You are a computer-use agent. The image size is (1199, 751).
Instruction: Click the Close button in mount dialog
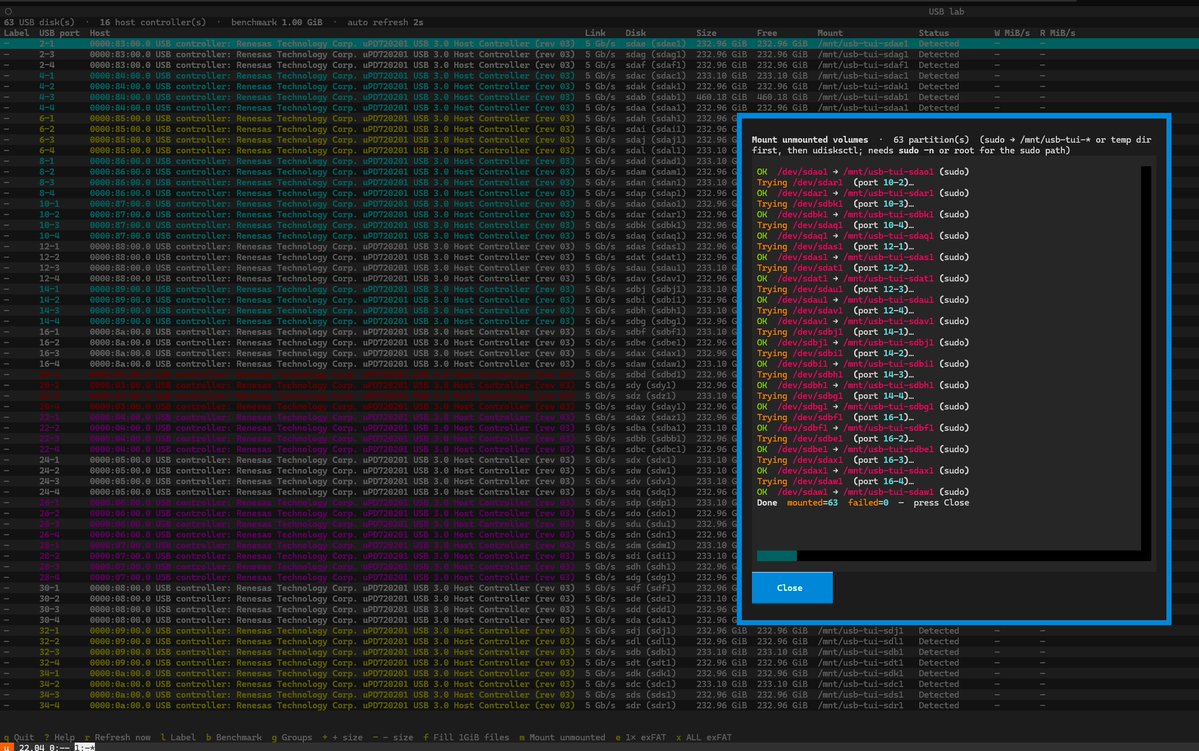(x=791, y=587)
